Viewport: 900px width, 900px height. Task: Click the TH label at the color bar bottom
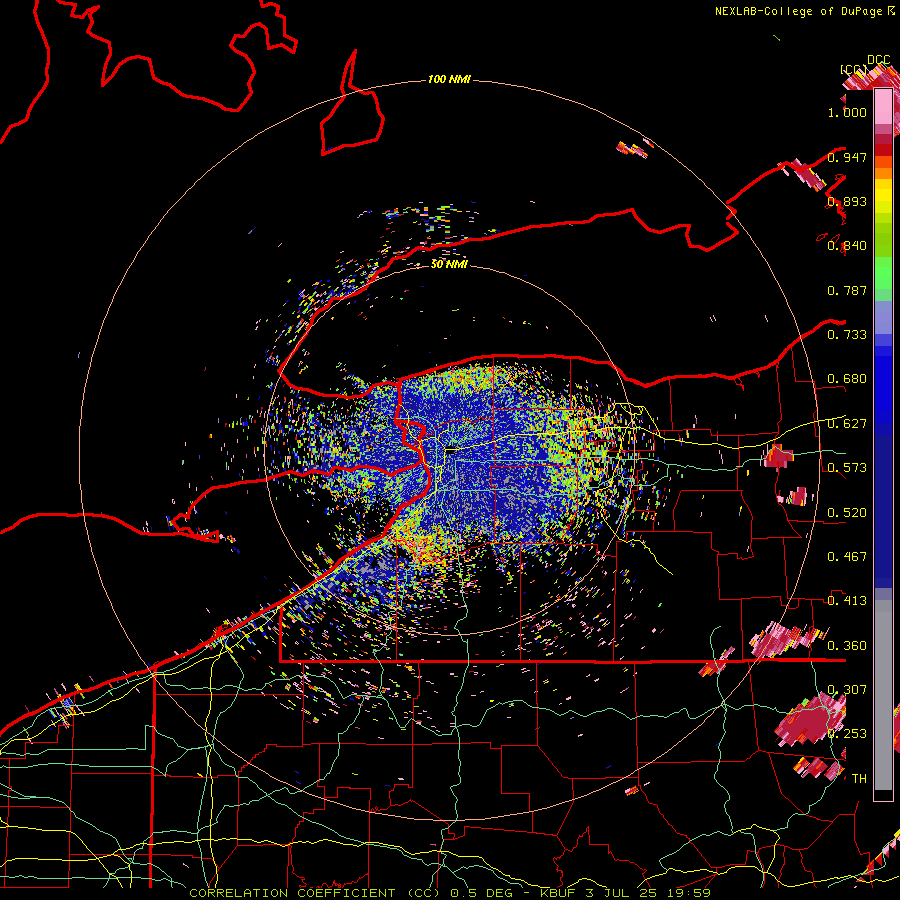pos(859,778)
